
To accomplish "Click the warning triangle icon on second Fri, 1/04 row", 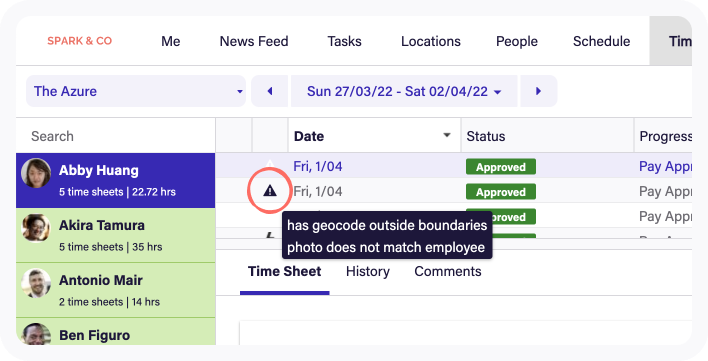I will pyautogui.click(x=270, y=191).
